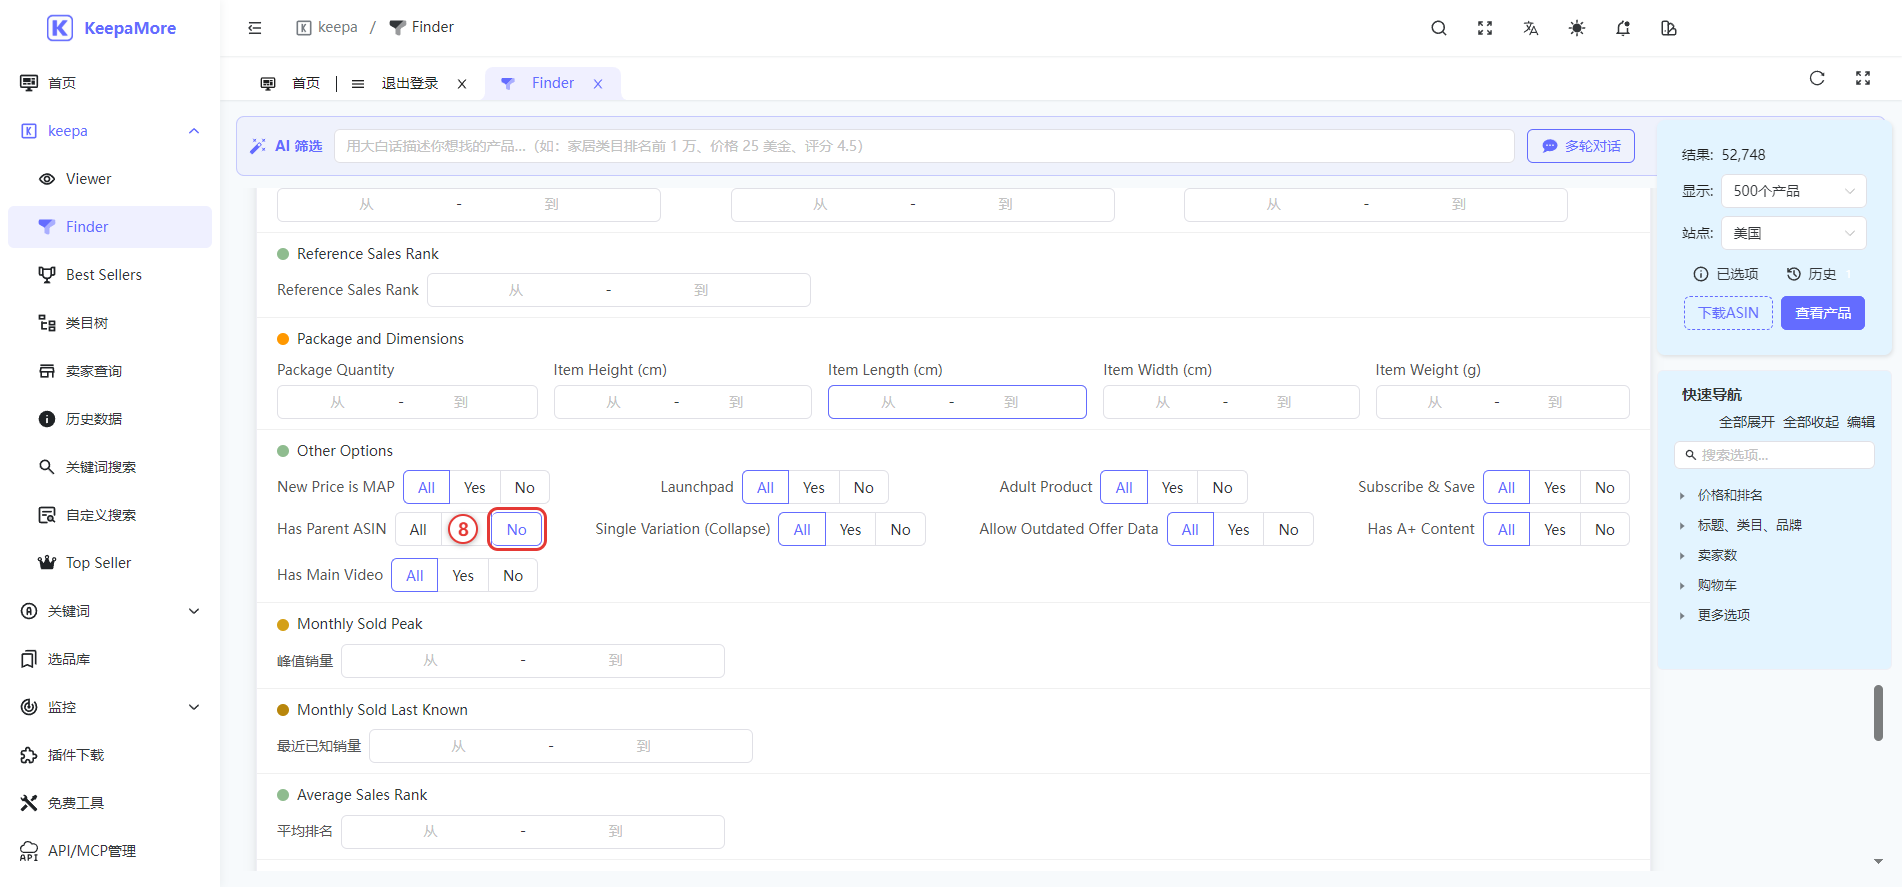Switch to the 首页 tab
Screen dimensions: 1902x887
point(291,83)
